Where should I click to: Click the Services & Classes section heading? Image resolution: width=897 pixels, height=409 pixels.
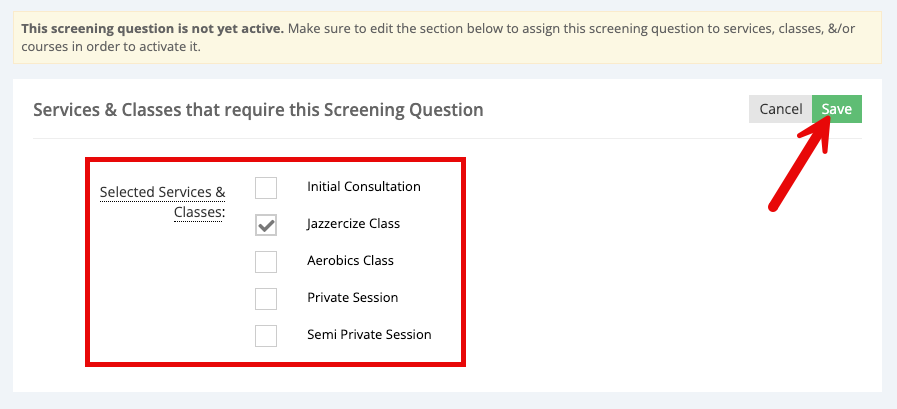point(258,109)
